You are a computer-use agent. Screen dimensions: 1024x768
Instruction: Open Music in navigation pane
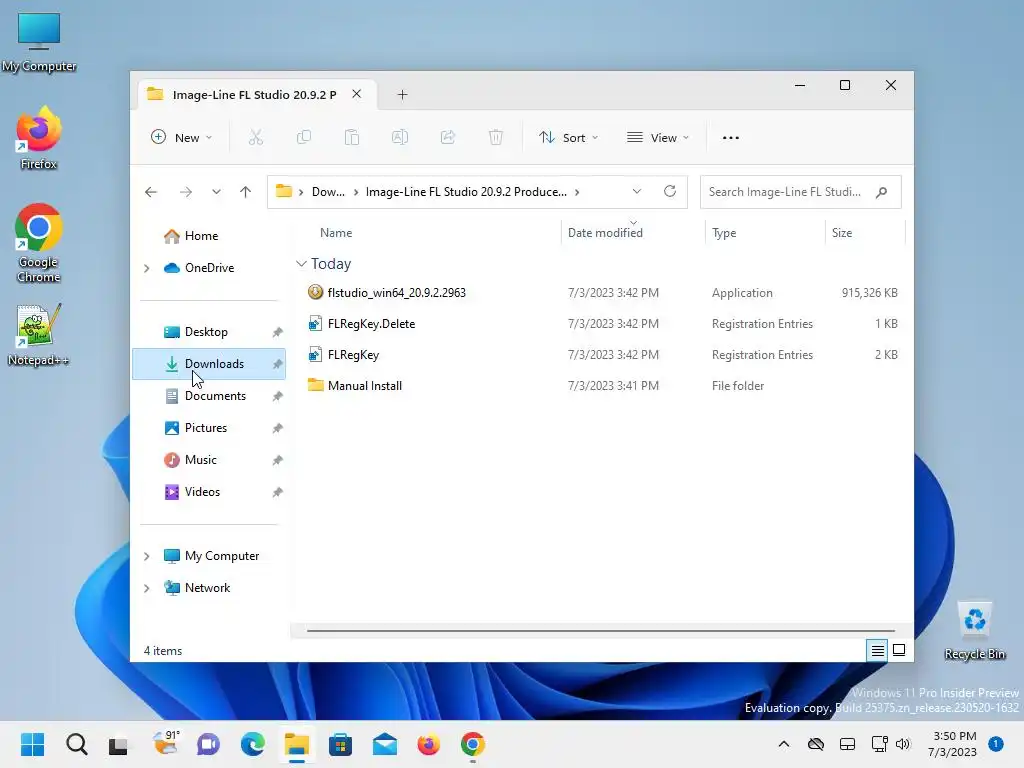(x=209, y=460)
